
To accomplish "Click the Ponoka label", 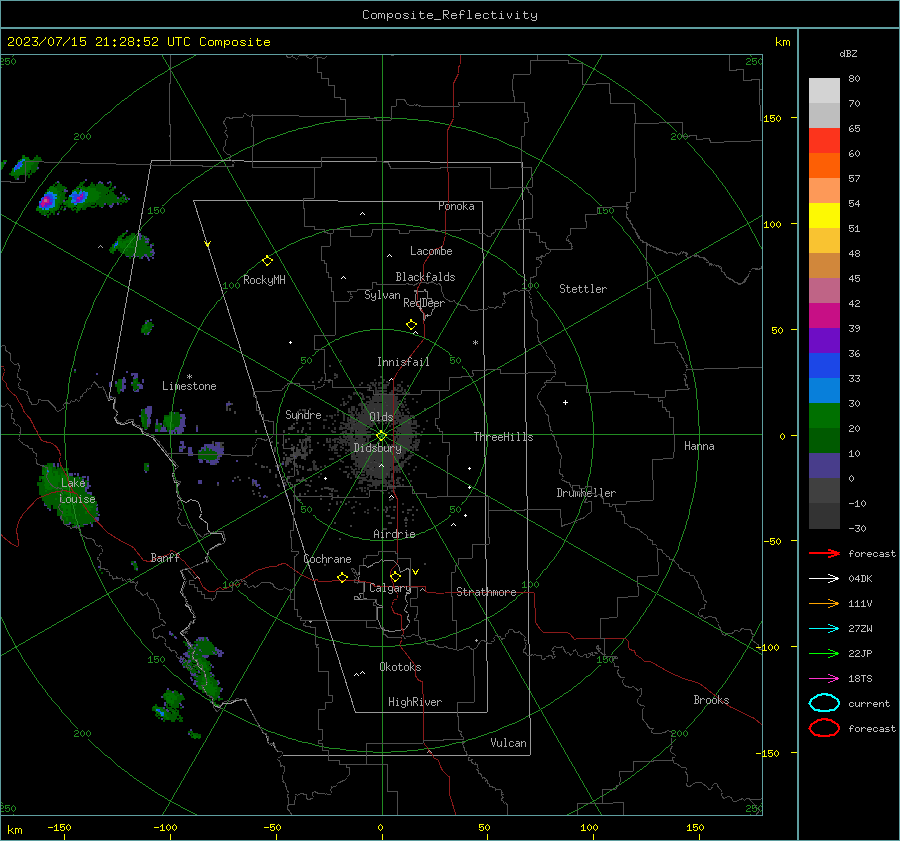I will pos(456,206).
